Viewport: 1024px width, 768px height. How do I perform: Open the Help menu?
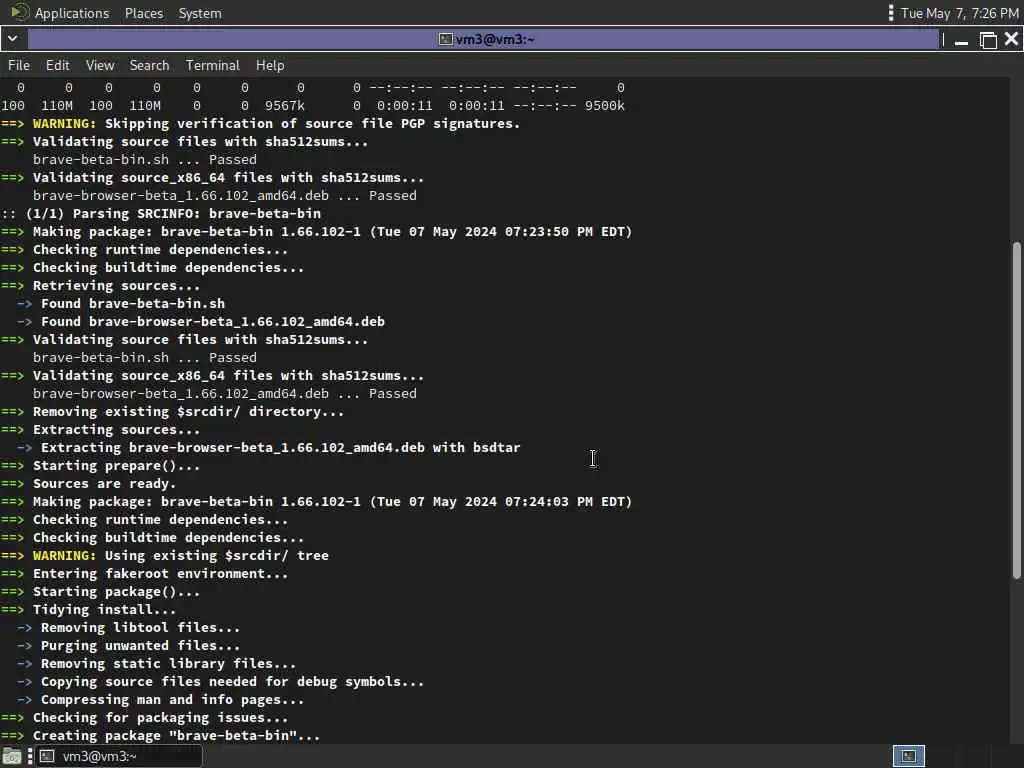click(270, 65)
